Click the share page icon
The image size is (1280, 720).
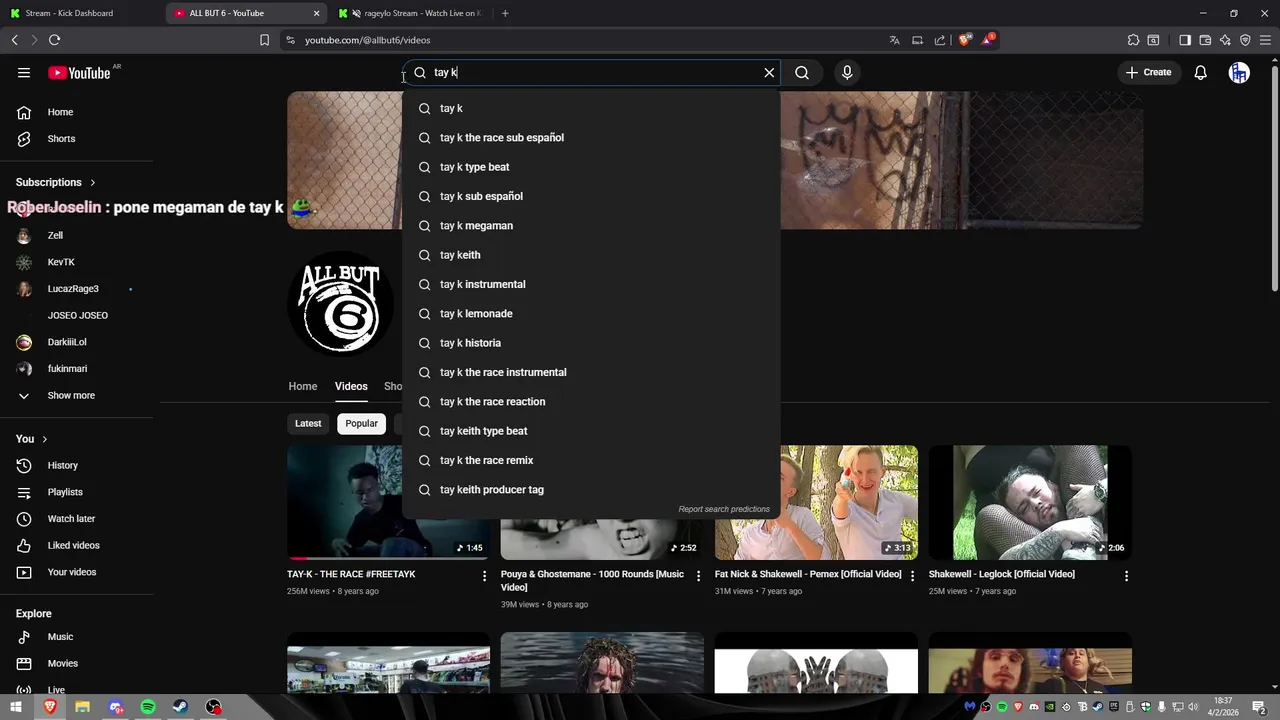pyautogui.click(x=940, y=40)
